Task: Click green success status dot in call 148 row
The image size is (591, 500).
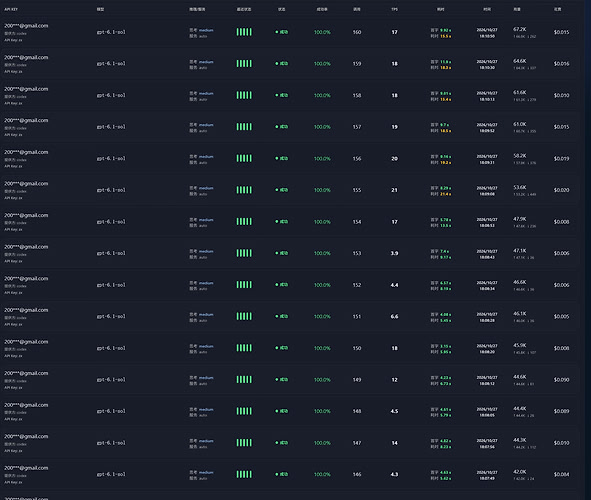Action: tap(277, 411)
